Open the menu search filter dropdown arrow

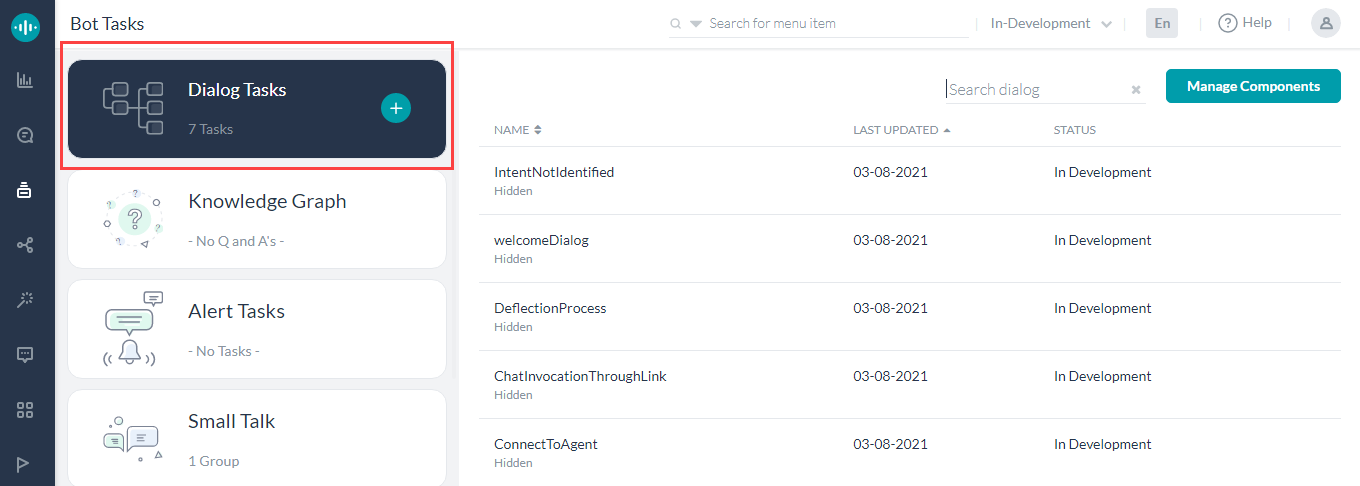coord(696,24)
